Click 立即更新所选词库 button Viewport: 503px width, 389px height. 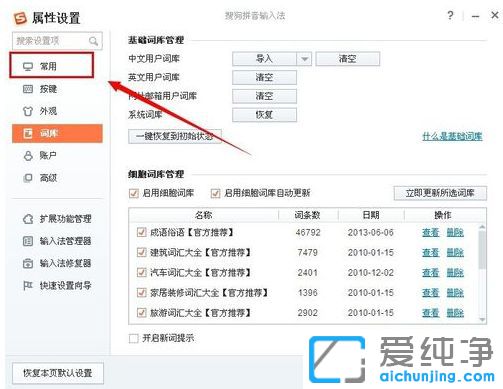[440, 193]
